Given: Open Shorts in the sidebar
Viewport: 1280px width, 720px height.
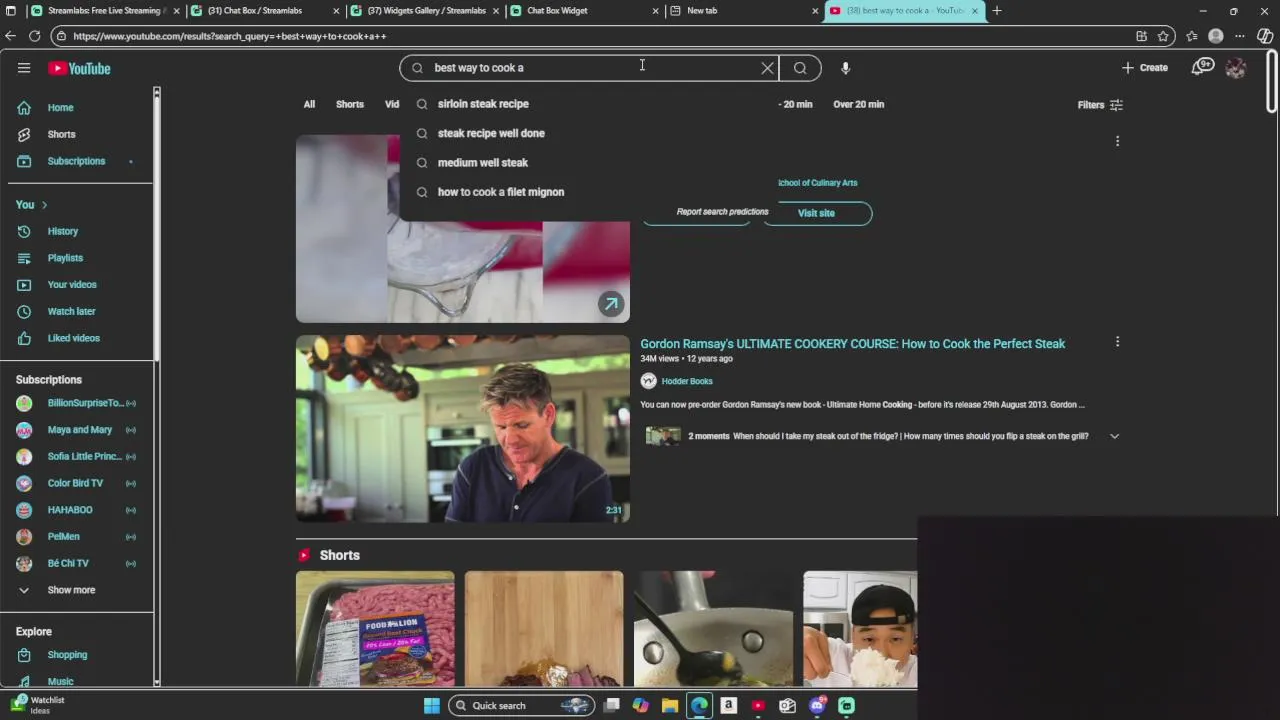Looking at the screenshot, I should tap(61, 134).
